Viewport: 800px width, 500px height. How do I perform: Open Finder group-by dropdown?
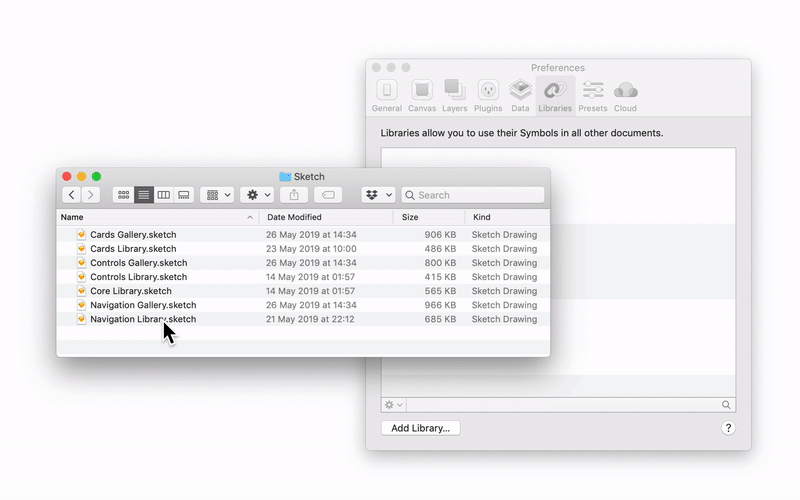tap(217, 195)
